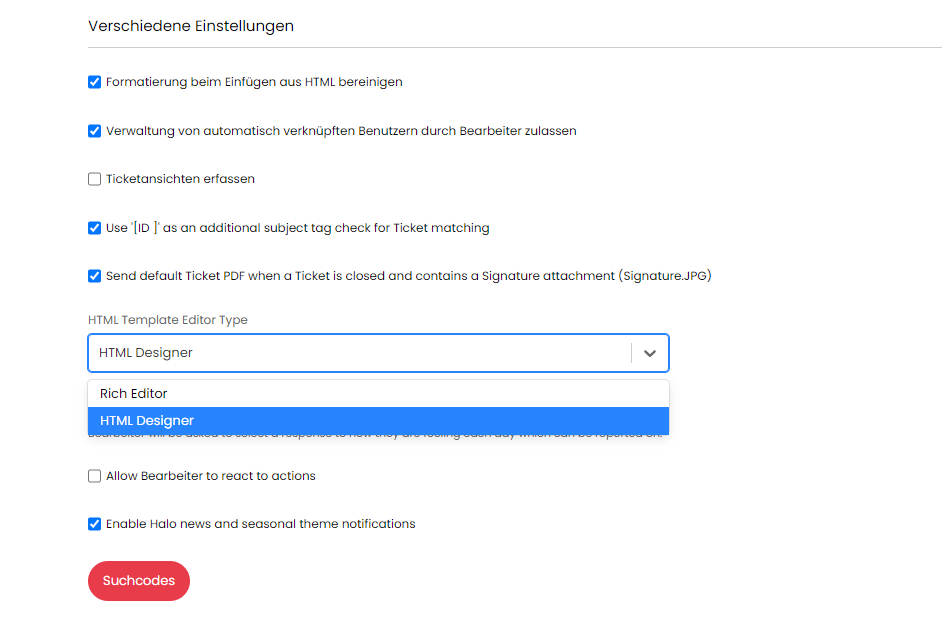Click 'Enable Halo news and seasonal theme notifications' text
The height and width of the screenshot is (635, 942).
[x=260, y=524]
